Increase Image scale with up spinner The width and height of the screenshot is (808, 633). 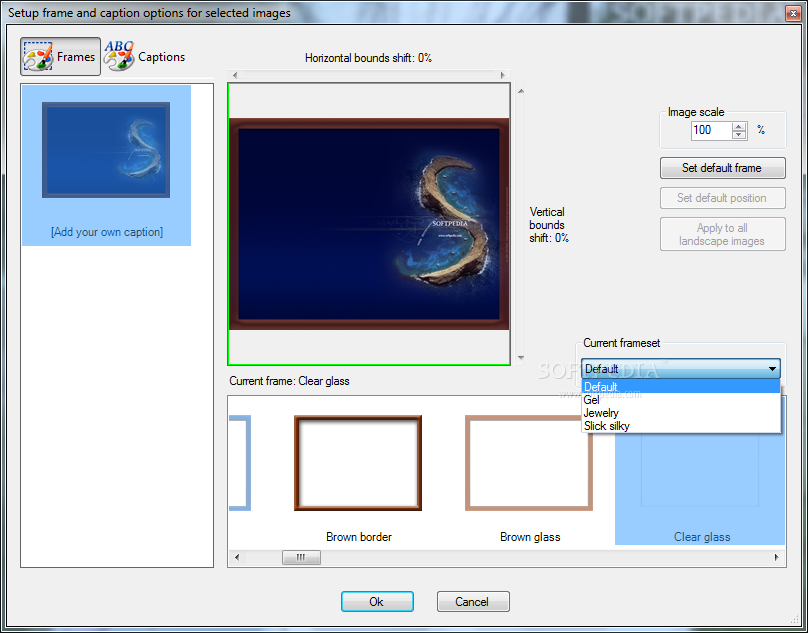point(739,126)
